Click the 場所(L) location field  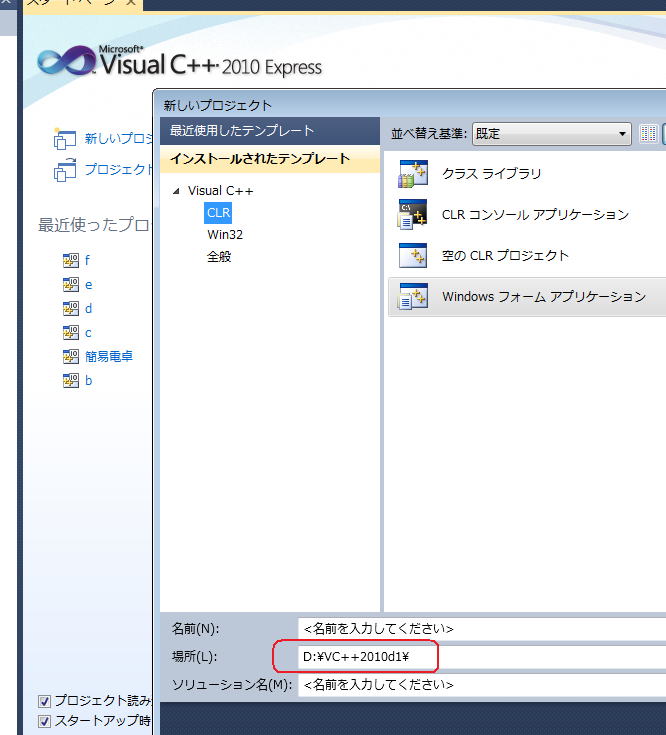point(482,657)
